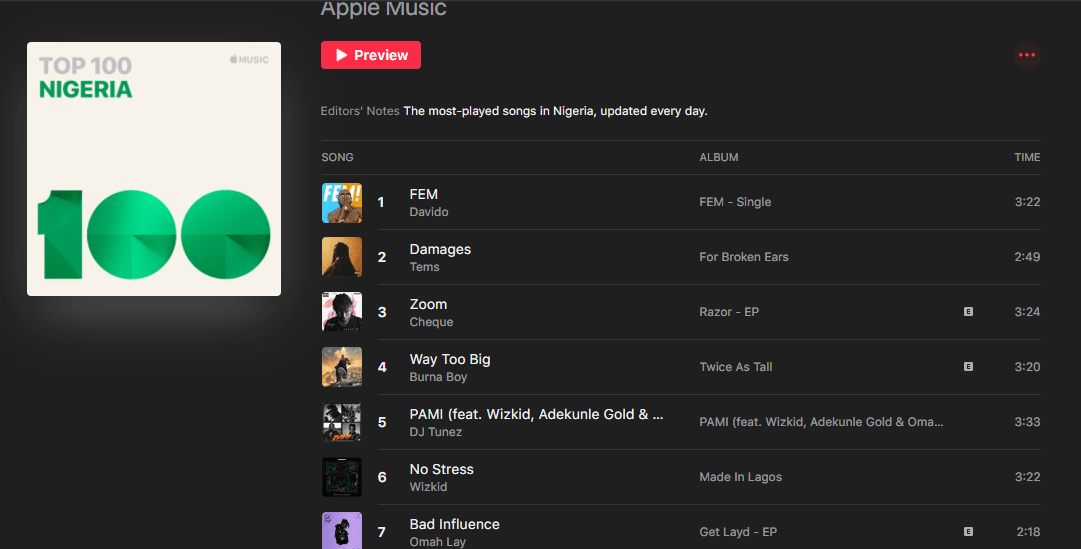The width and height of the screenshot is (1081, 549).
Task: Click the PAMI song artwork thumbnail
Action: (x=341, y=422)
